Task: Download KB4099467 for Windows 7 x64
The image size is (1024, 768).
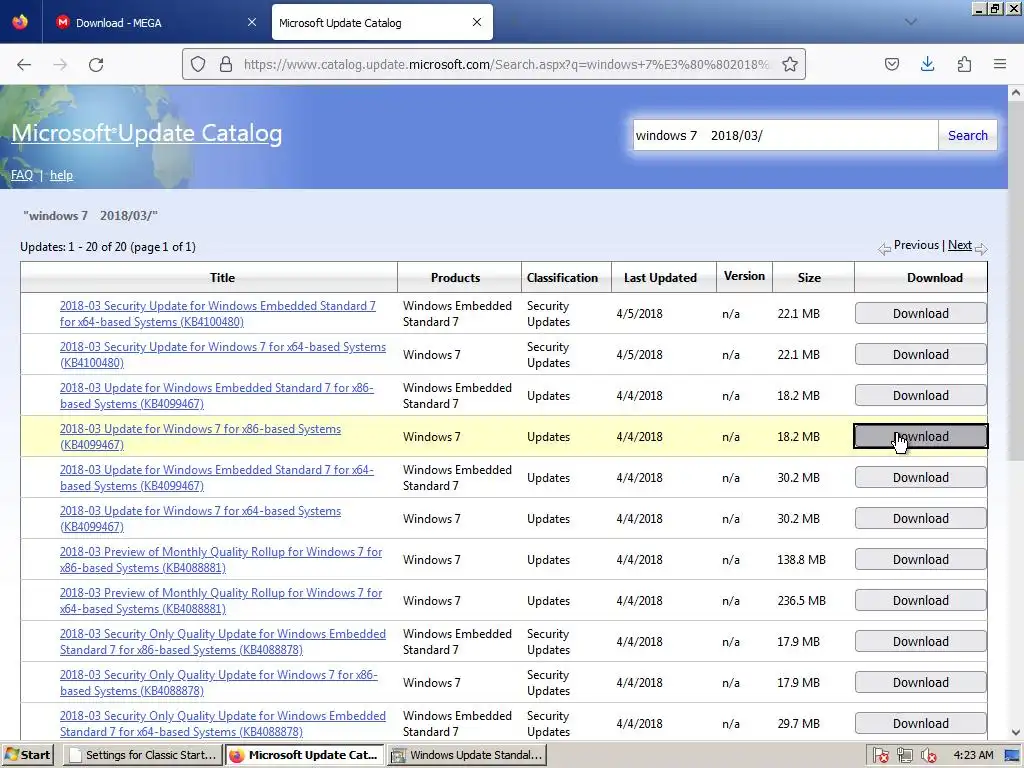Action: [920, 519]
